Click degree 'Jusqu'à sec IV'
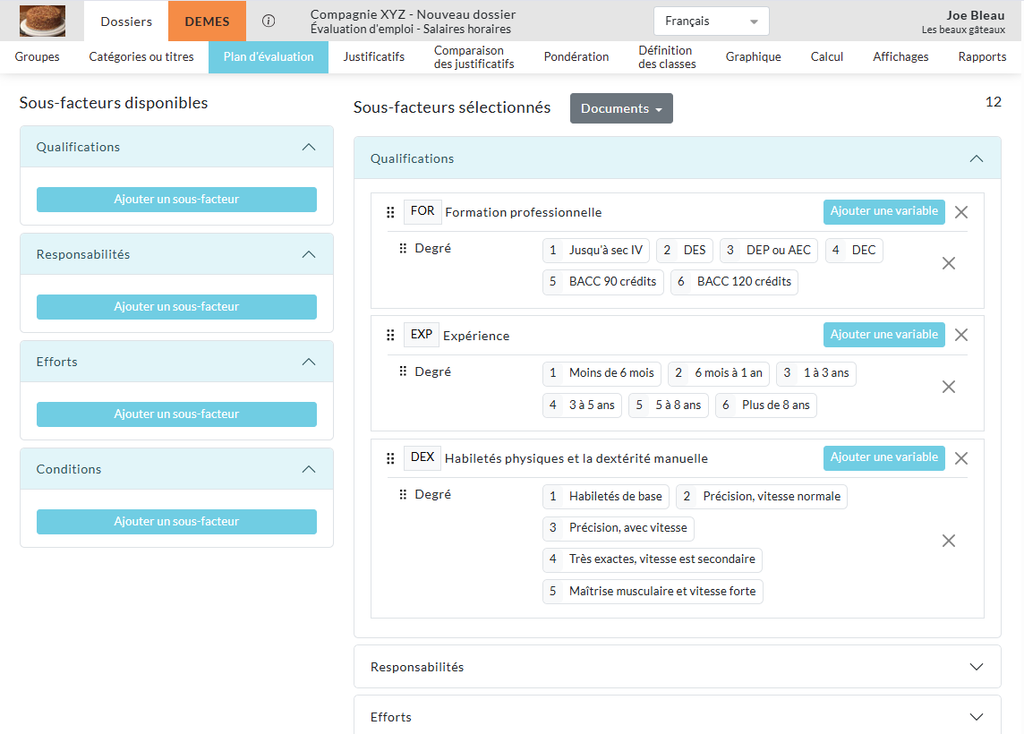This screenshot has height=734, width=1024. [x=596, y=250]
